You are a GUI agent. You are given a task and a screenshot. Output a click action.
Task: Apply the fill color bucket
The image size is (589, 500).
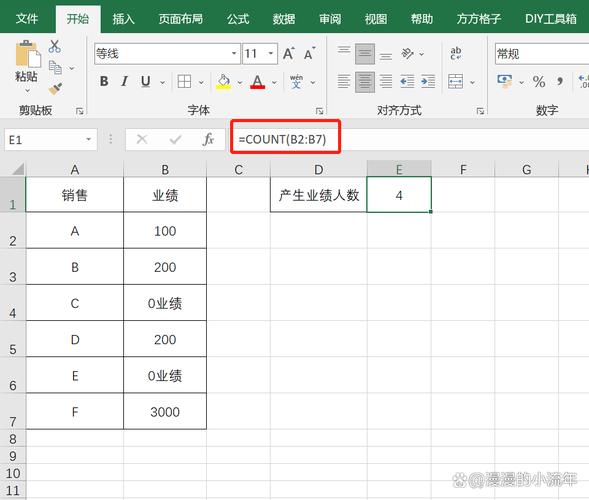(224, 82)
